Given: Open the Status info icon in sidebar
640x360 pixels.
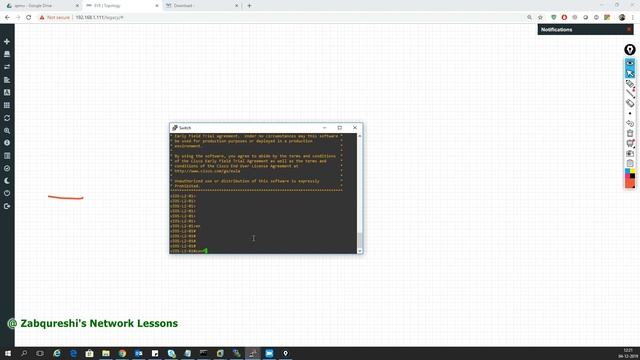Looking at the screenshot, I should [x=7, y=143].
